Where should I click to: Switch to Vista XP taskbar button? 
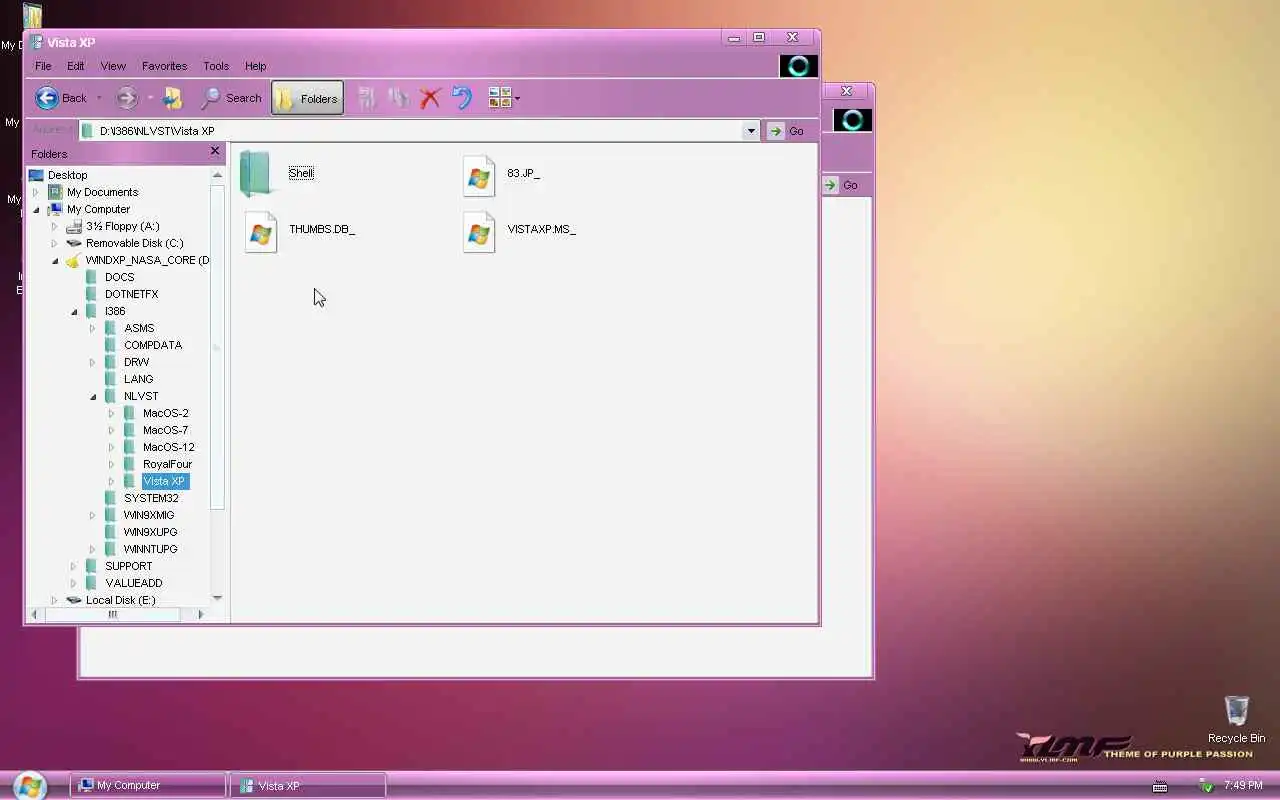308,785
